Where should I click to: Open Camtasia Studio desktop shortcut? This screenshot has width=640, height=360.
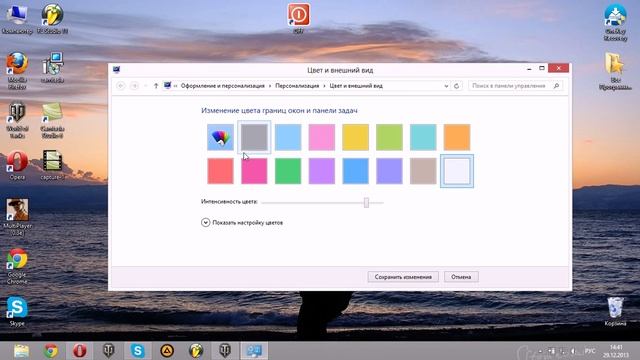click(52, 120)
